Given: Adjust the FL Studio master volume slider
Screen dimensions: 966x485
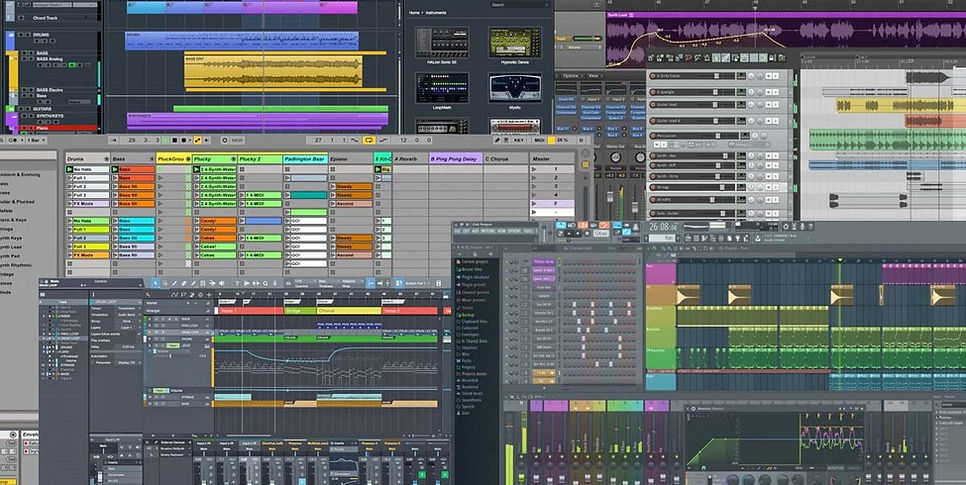Looking at the screenshot, I should pos(544,232).
